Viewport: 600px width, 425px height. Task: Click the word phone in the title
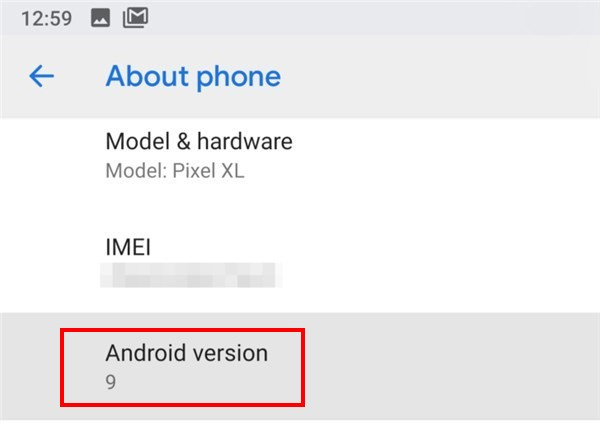239,78
